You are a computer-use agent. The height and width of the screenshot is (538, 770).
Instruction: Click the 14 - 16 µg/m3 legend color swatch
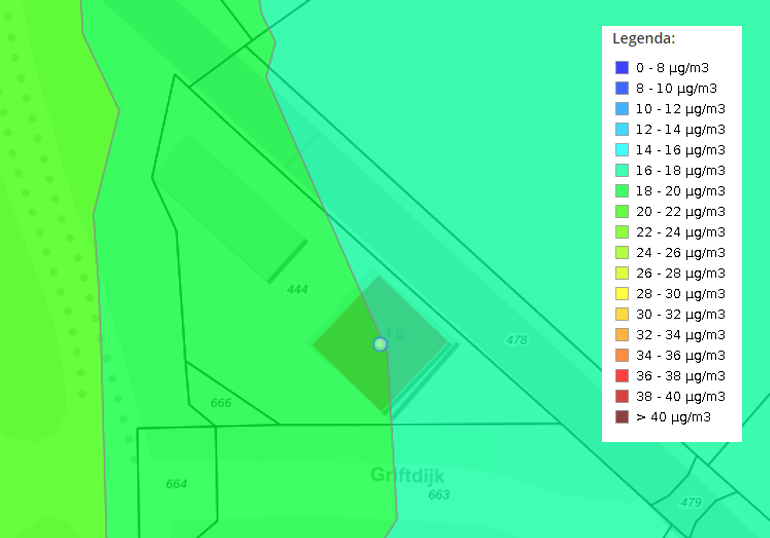point(622,150)
